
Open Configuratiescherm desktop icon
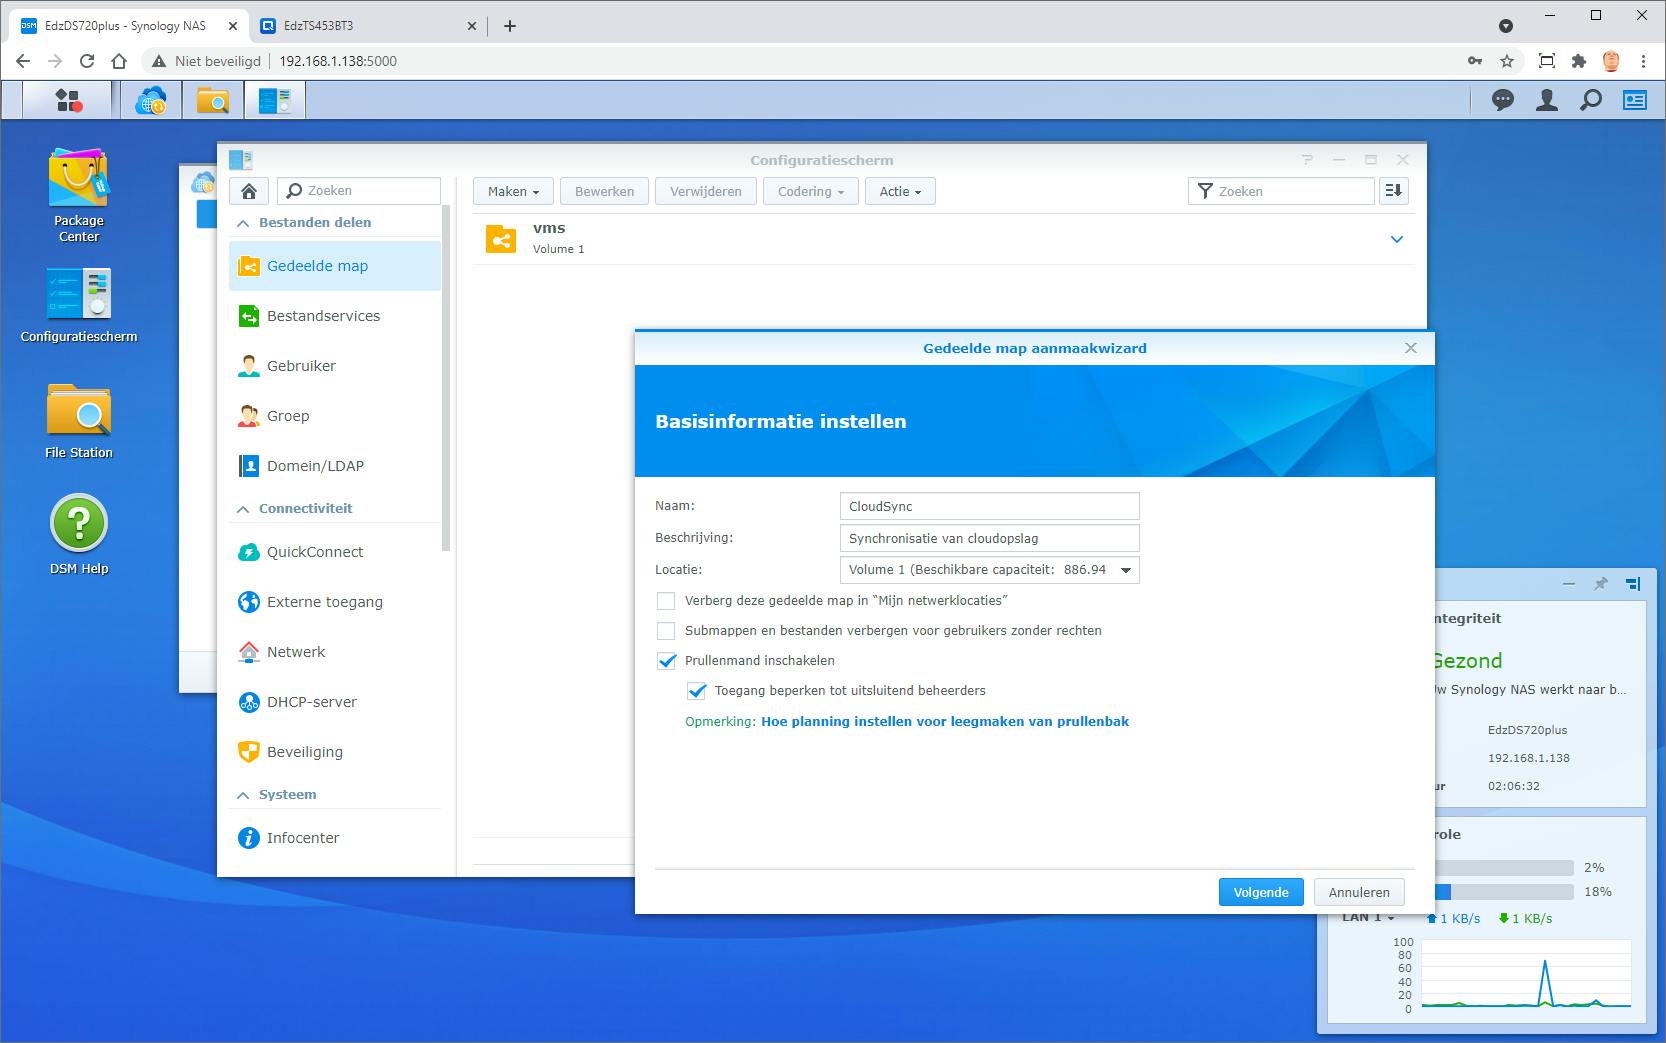(x=79, y=306)
